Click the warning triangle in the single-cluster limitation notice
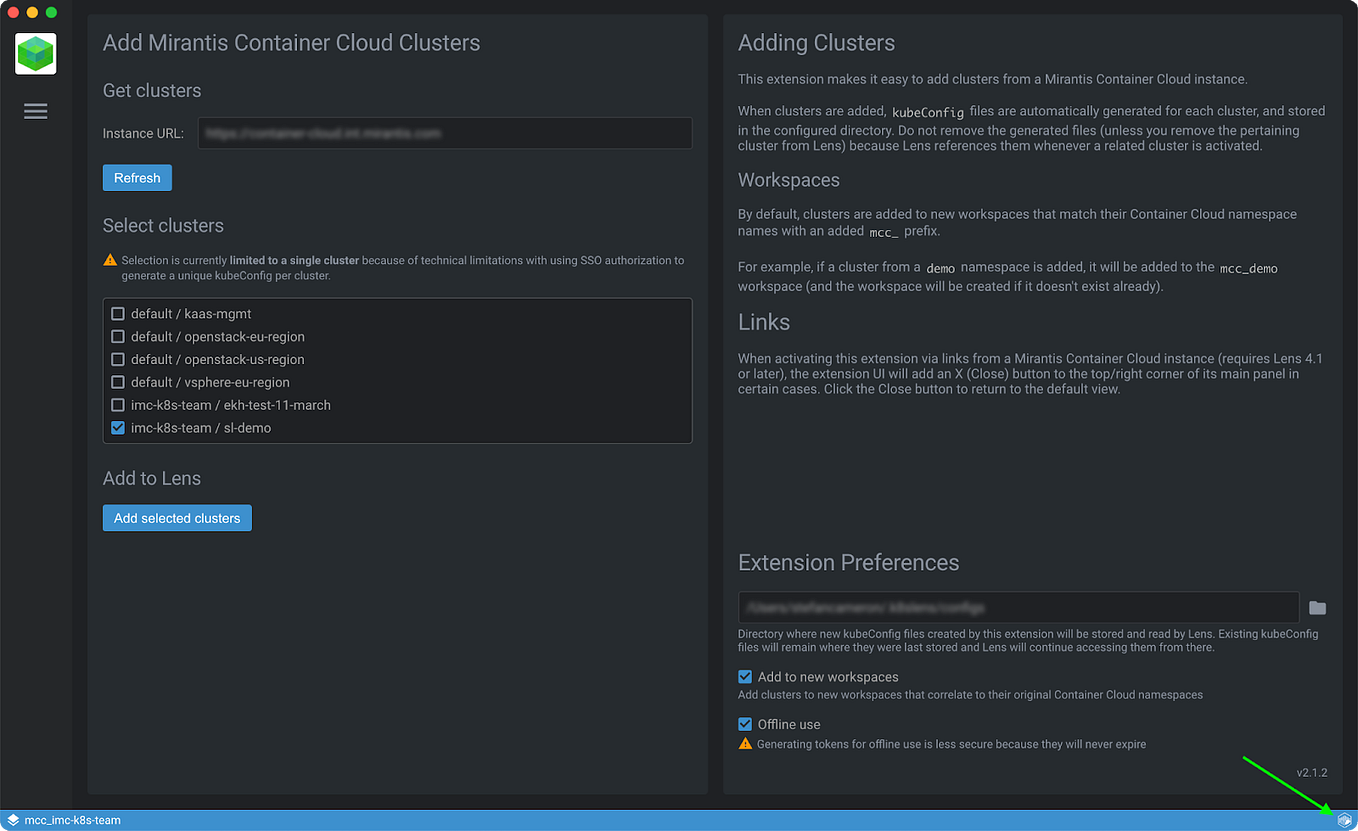 click(x=110, y=259)
